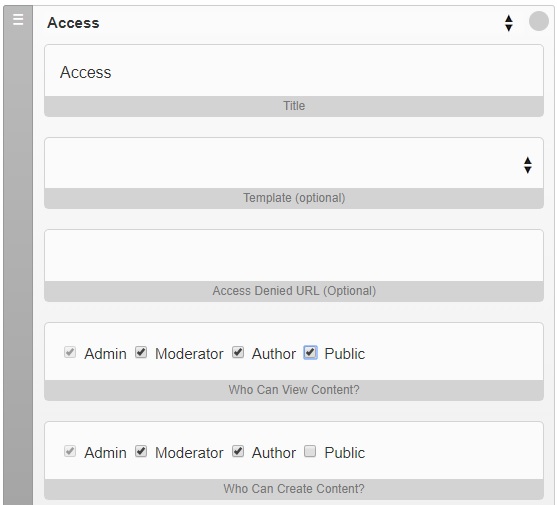Uncheck Public in Who Can View Content
This screenshot has height=505, width=557.
310,353
